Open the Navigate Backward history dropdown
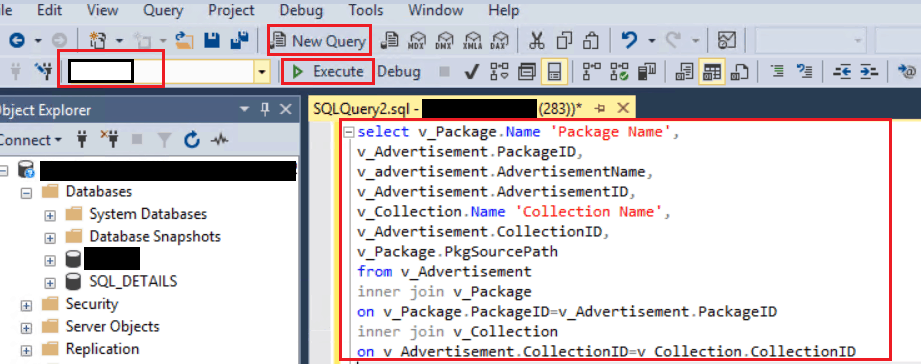Viewport: 921px width, 364px height. click(x=39, y=41)
